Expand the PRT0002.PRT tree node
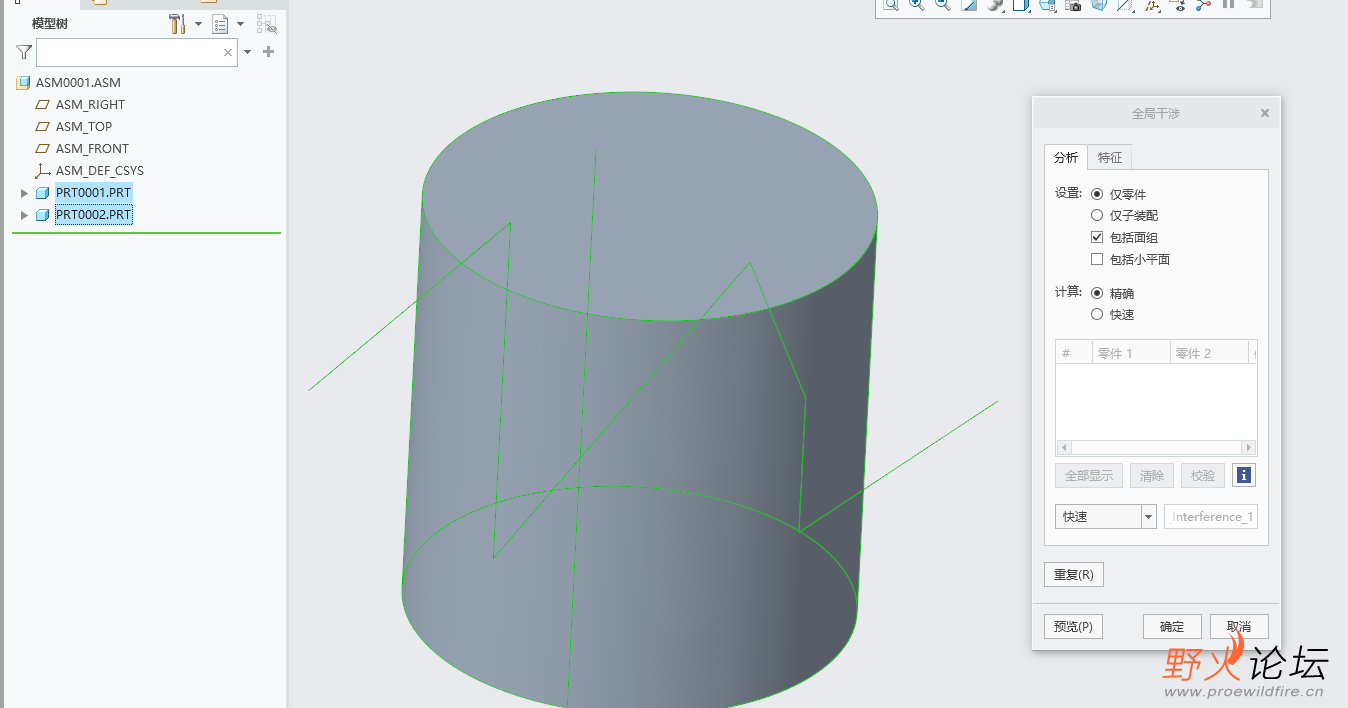The width and height of the screenshot is (1348, 708). (25, 215)
